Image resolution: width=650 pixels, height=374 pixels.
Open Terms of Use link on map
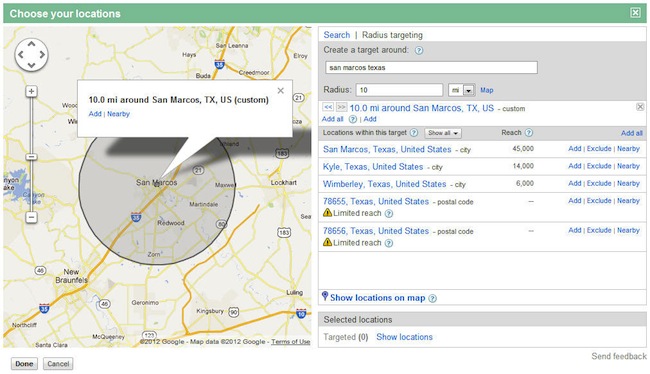click(291, 342)
